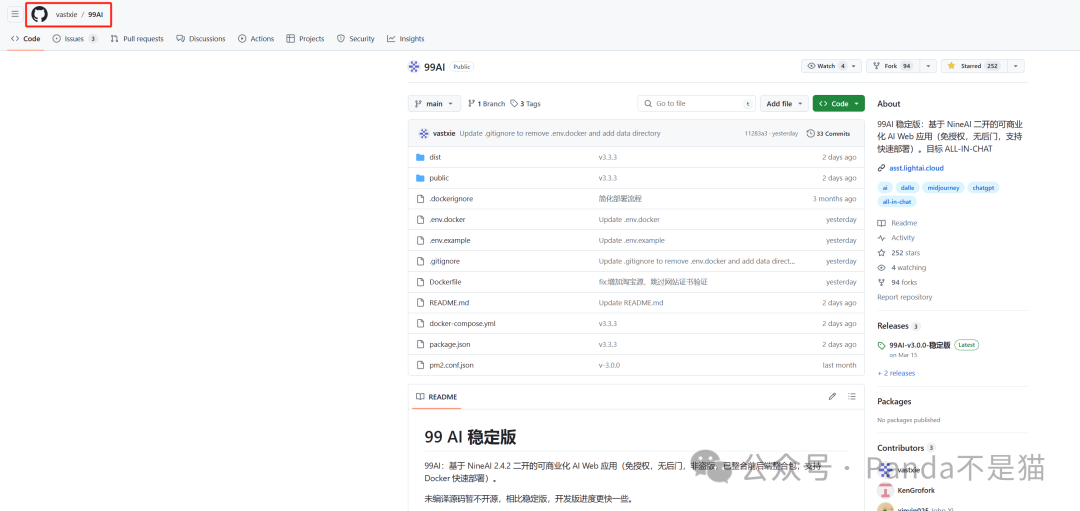
Task: Click the midjourney topic tag
Action: tap(942, 187)
